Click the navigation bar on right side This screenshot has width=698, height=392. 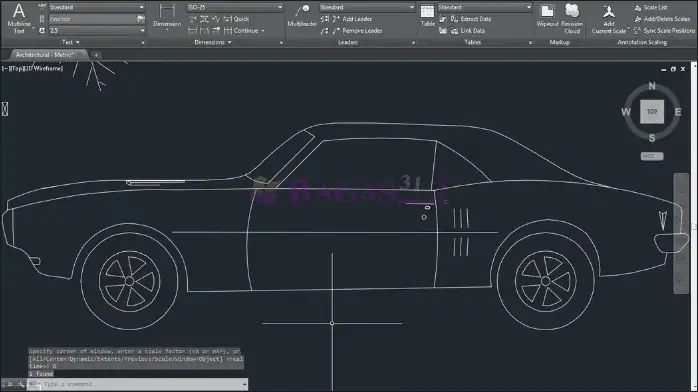click(x=681, y=234)
